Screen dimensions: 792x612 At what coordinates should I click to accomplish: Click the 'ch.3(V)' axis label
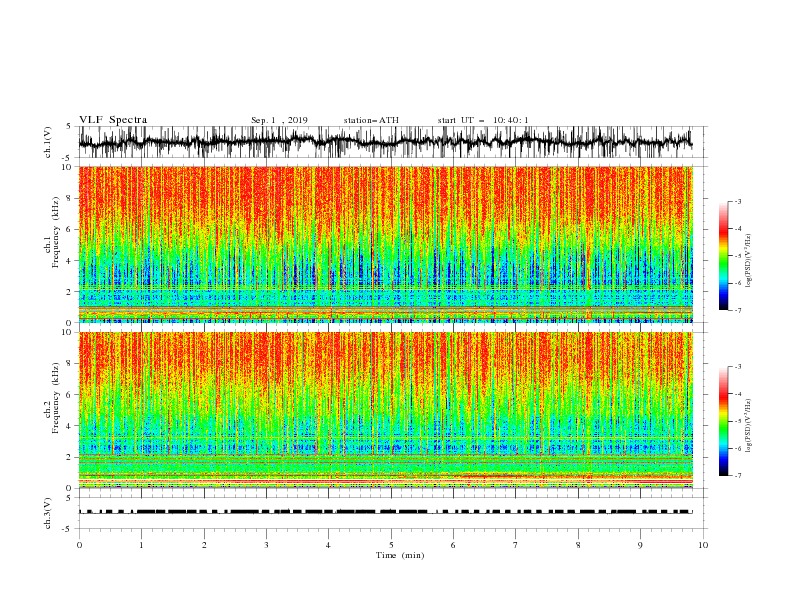48,513
